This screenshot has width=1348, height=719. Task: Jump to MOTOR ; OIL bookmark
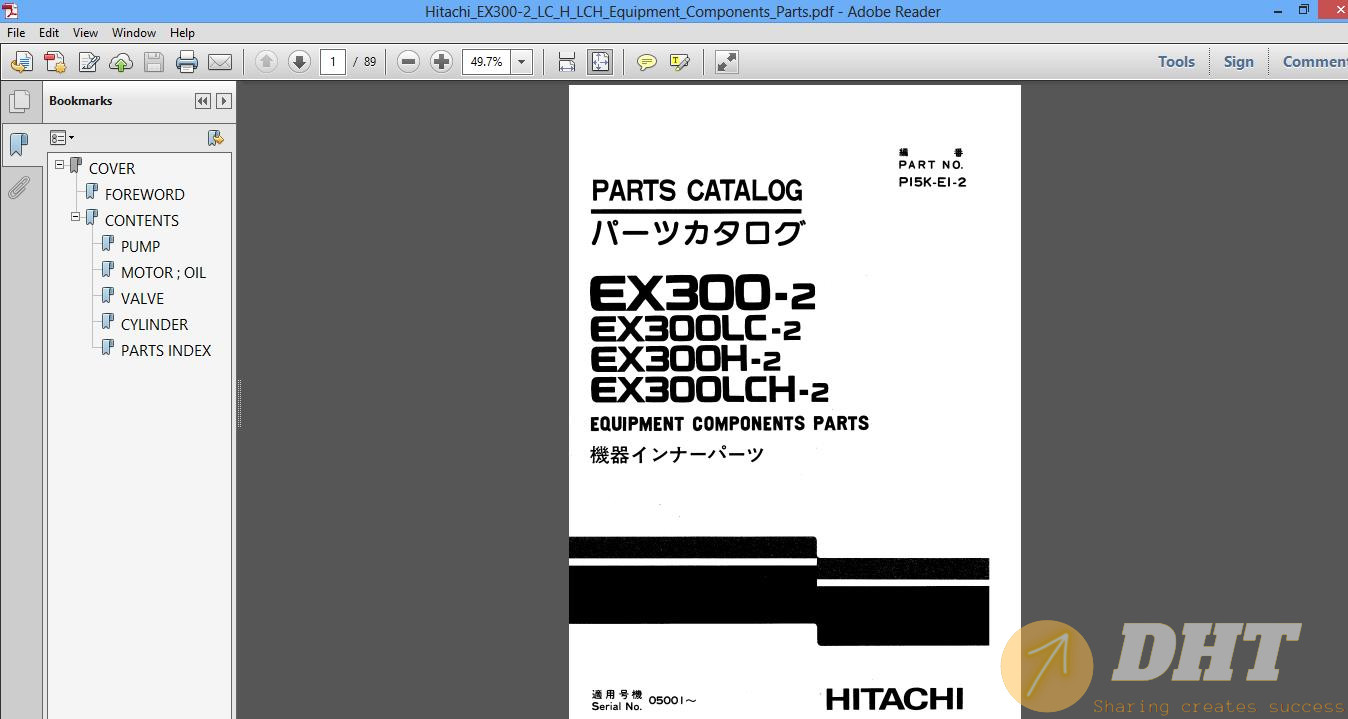(x=163, y=272)
